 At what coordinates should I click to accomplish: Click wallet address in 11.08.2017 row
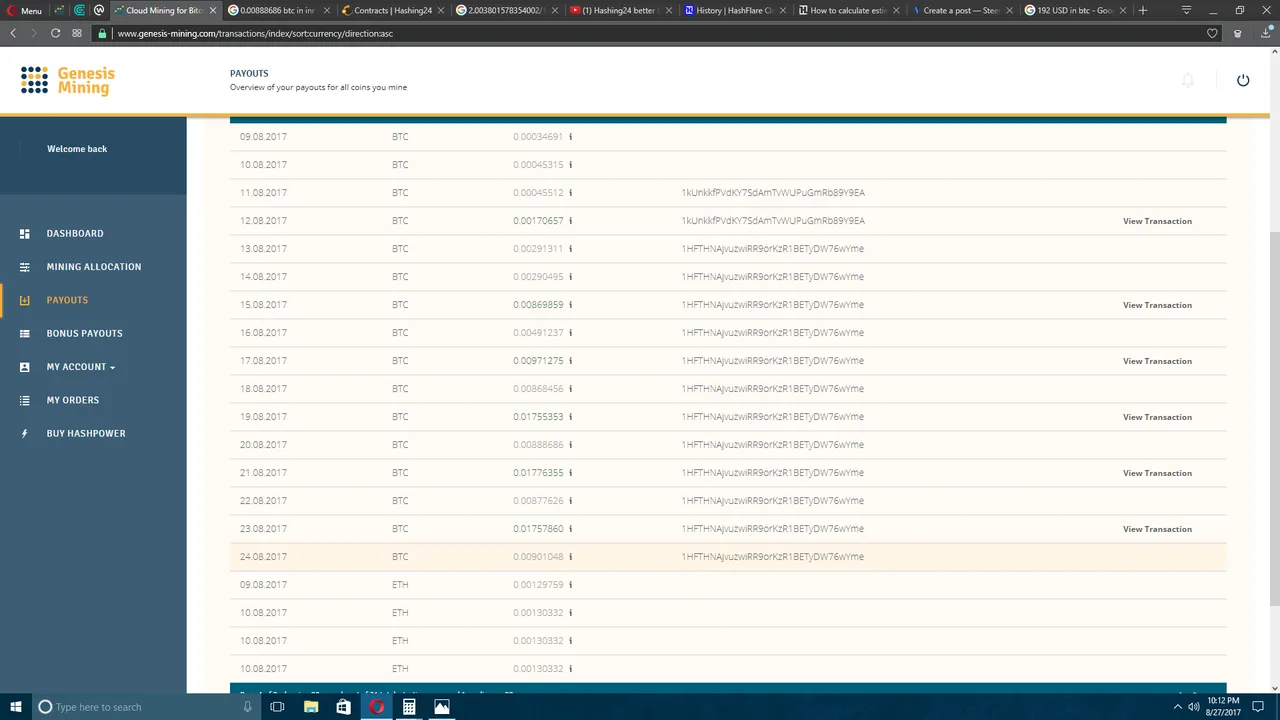point(773,193)
